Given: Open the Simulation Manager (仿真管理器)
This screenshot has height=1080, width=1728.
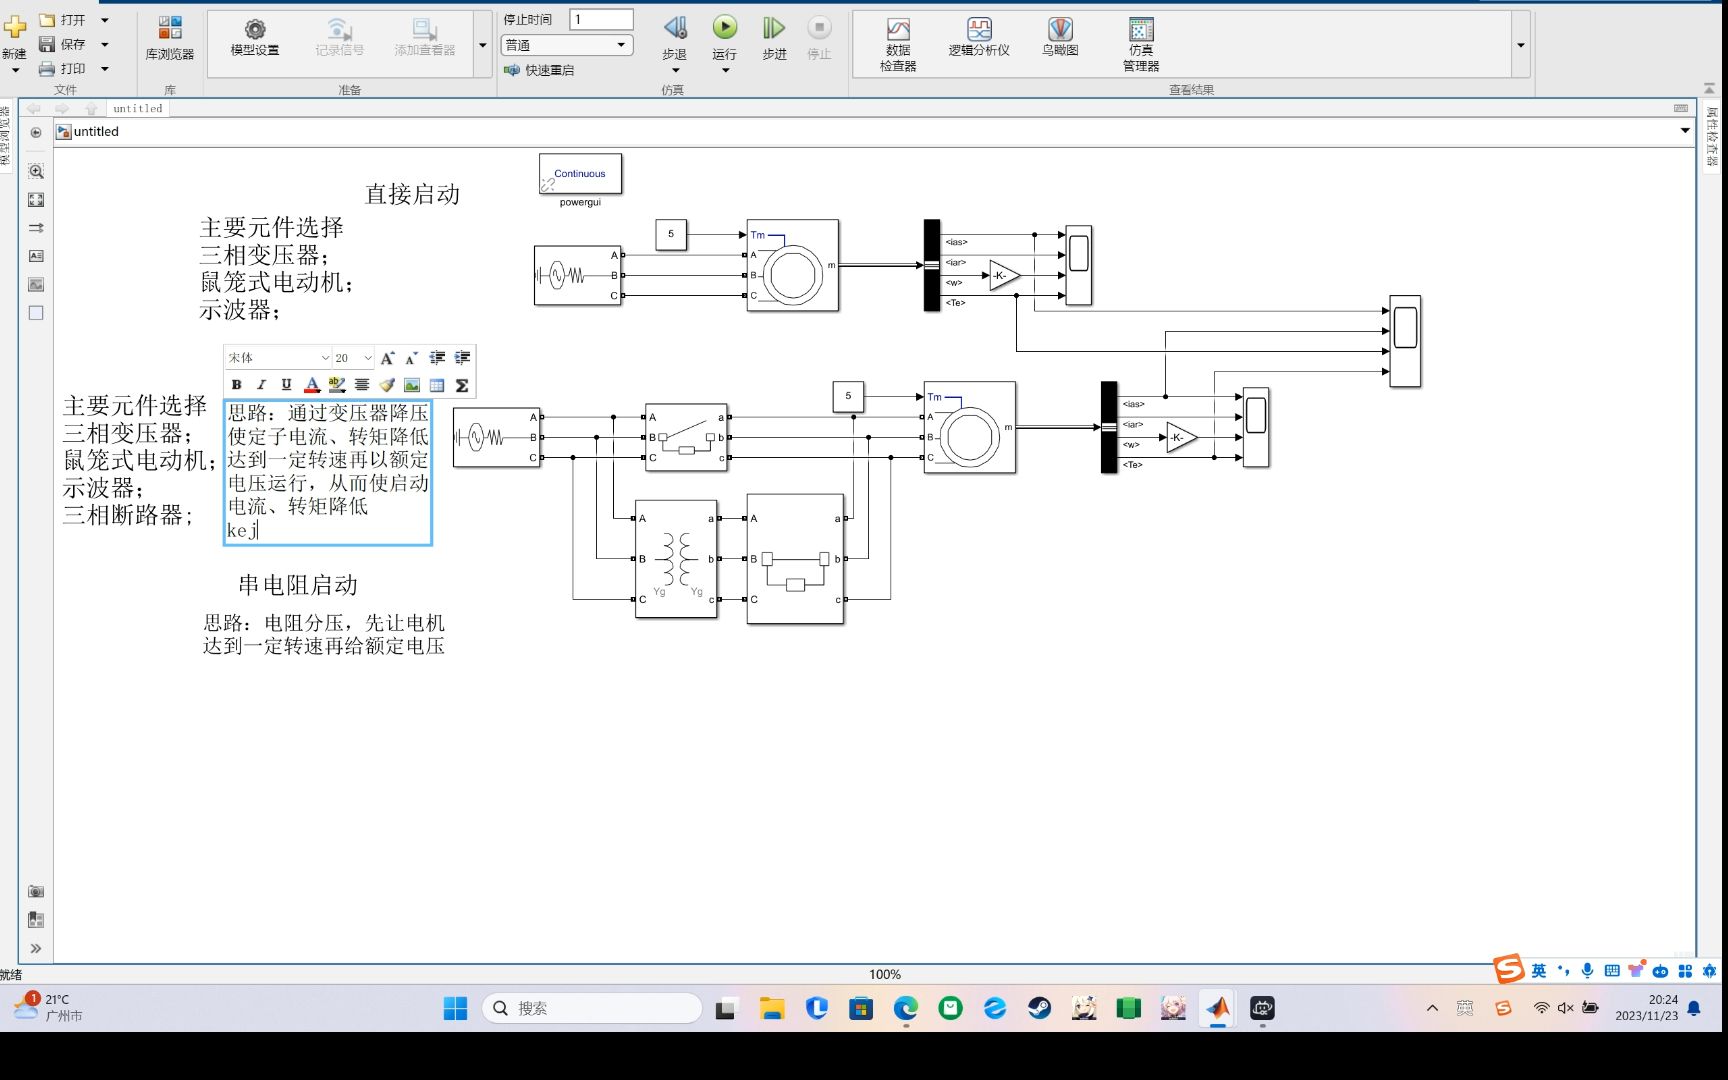Looking at the screenshot, I should point(1141,44).
